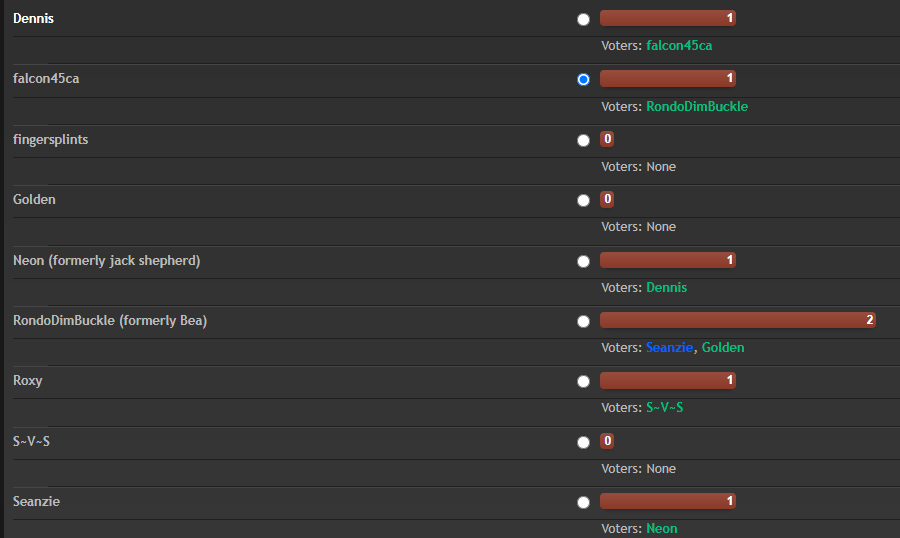900x538 pixels.
Task: Open the Golden voter profile link
Action: click(723, 347)
